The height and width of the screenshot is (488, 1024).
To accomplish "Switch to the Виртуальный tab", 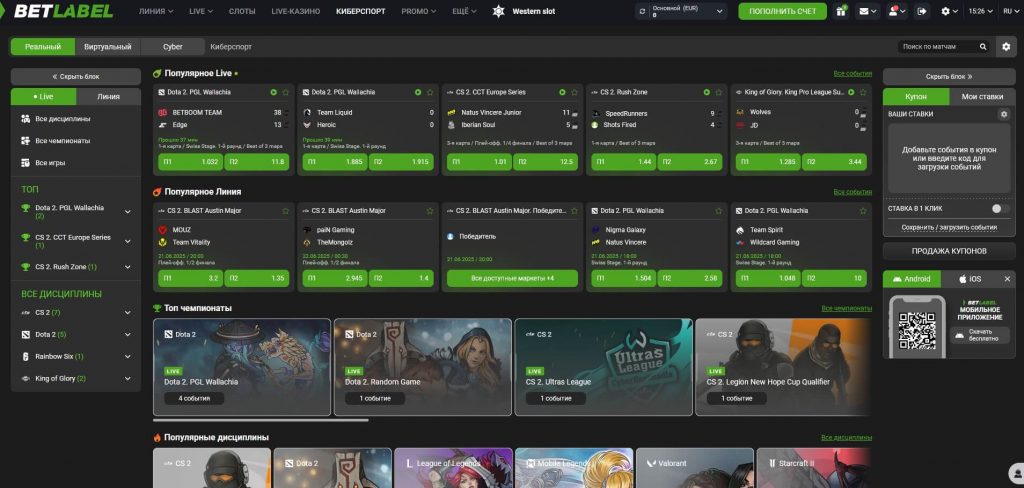I will click(108, 47).
